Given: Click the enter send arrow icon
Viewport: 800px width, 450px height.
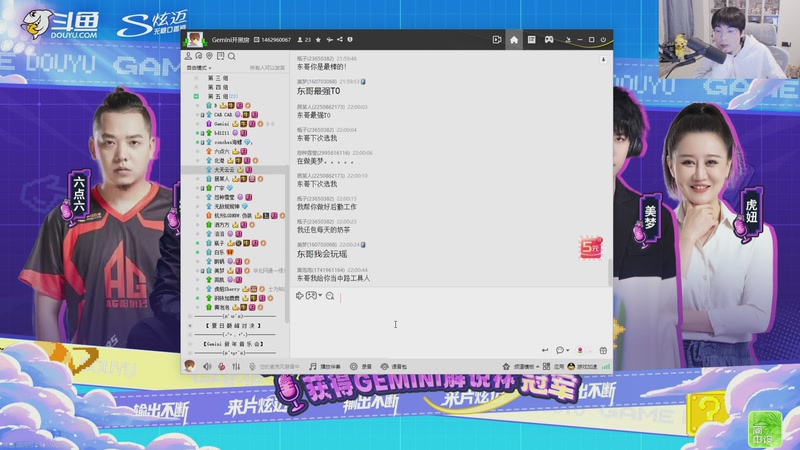Looking at the screenshot, I should pos(545,351).
